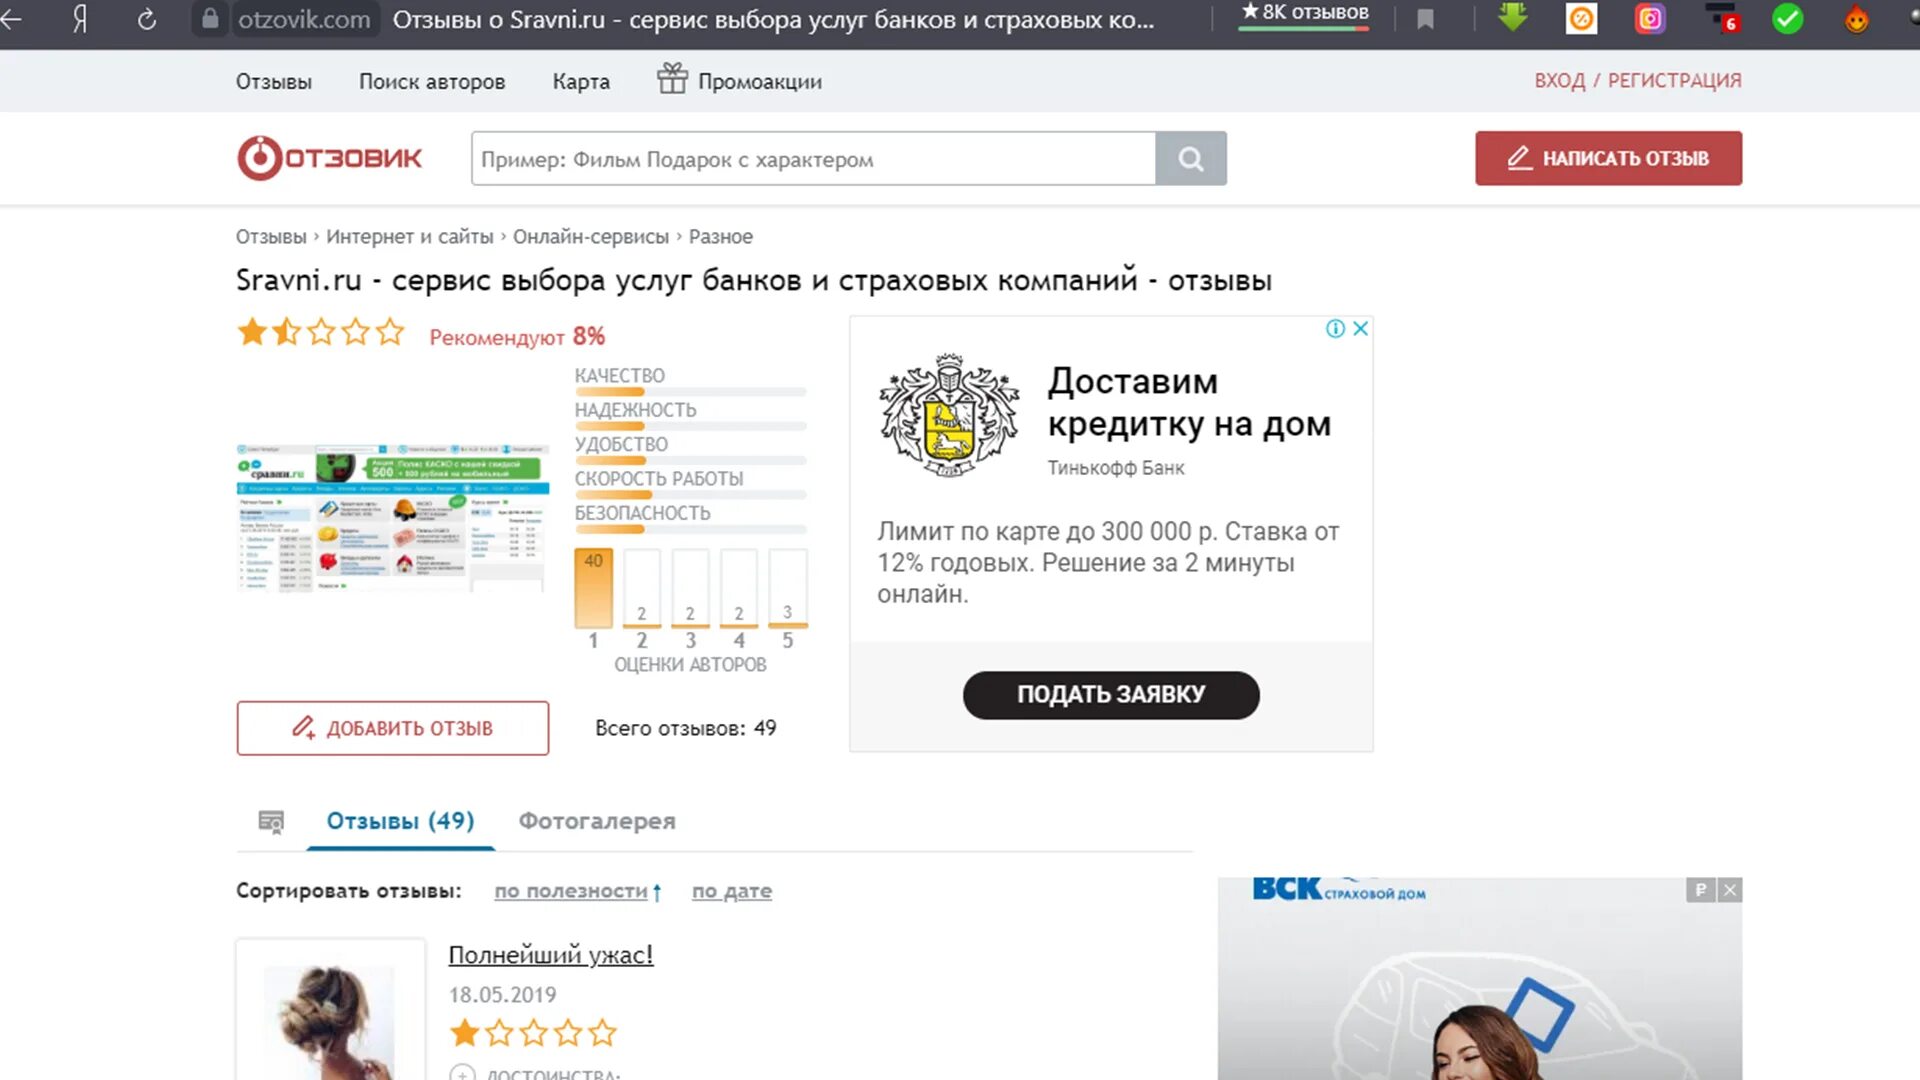Viewport: 1920px width, 1080px height.
Task: Open breadcrumb Онлайн-сервисы
Action: coord(591,237)
